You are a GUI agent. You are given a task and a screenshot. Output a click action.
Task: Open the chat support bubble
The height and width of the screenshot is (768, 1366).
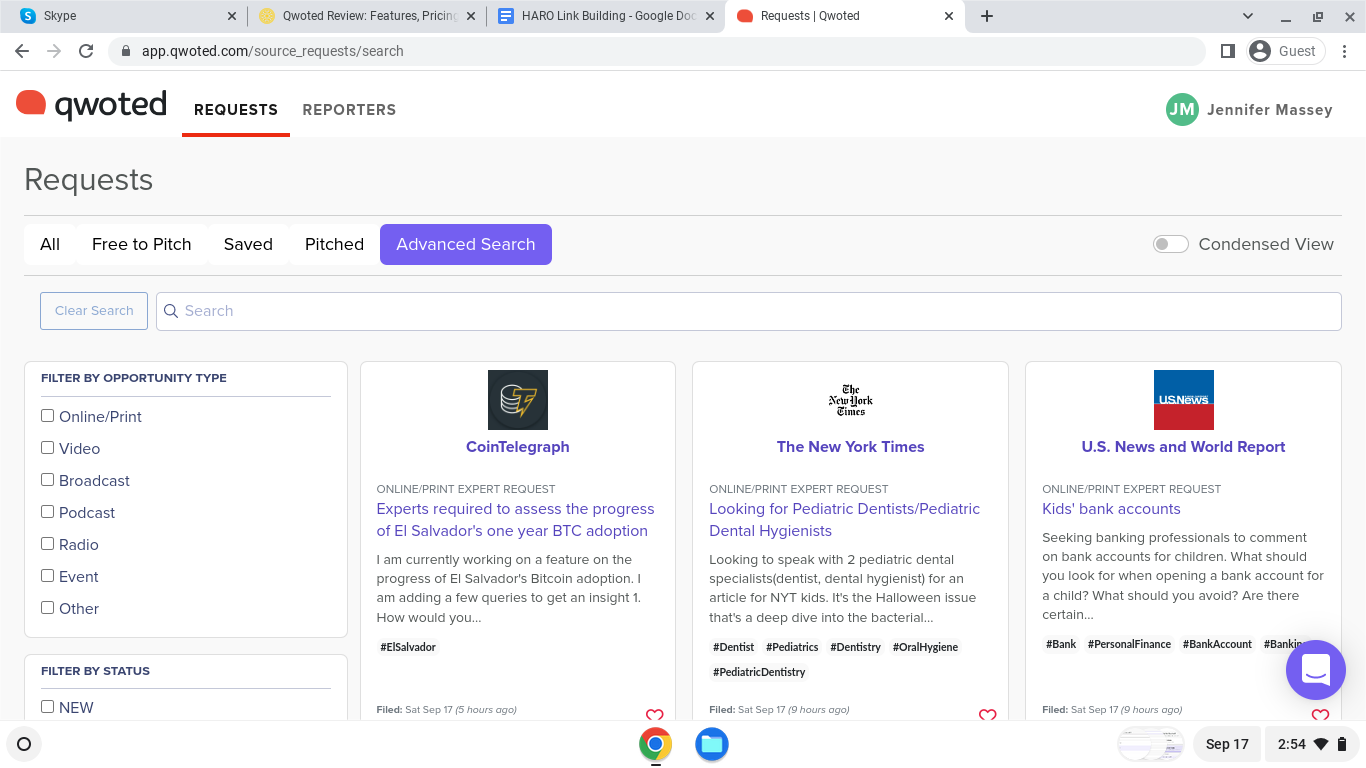point(1316,670)
